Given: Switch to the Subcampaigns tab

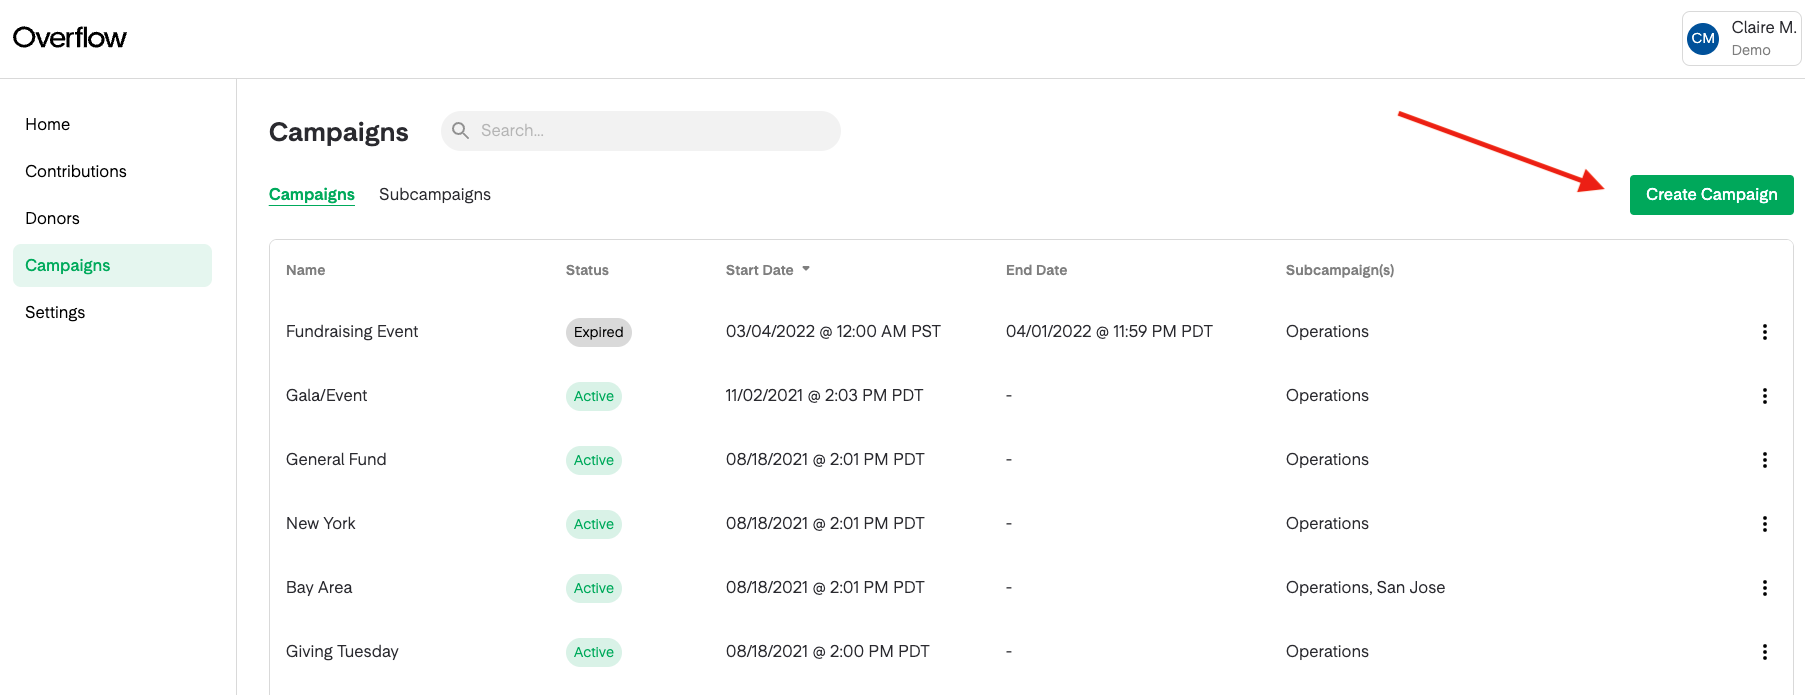Looking at the screenshot, I should tap(435, 194).
